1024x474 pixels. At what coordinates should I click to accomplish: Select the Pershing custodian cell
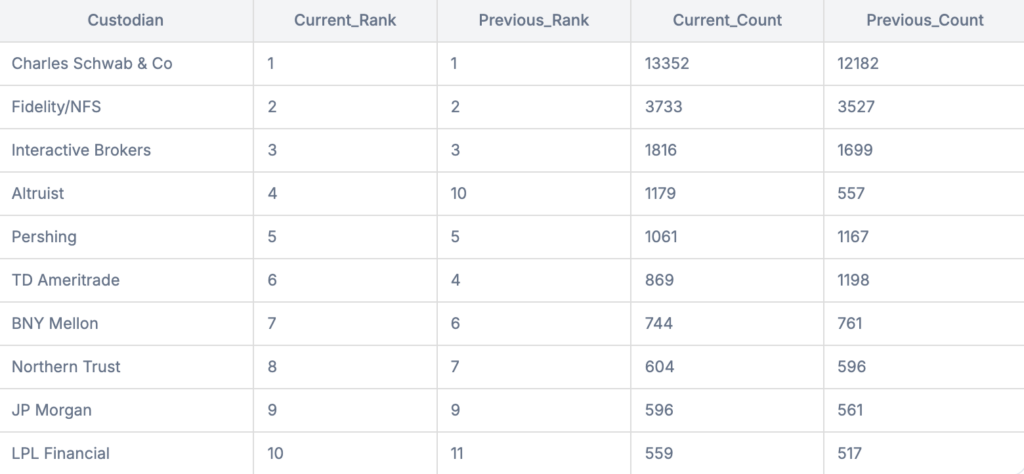(126, 236)
